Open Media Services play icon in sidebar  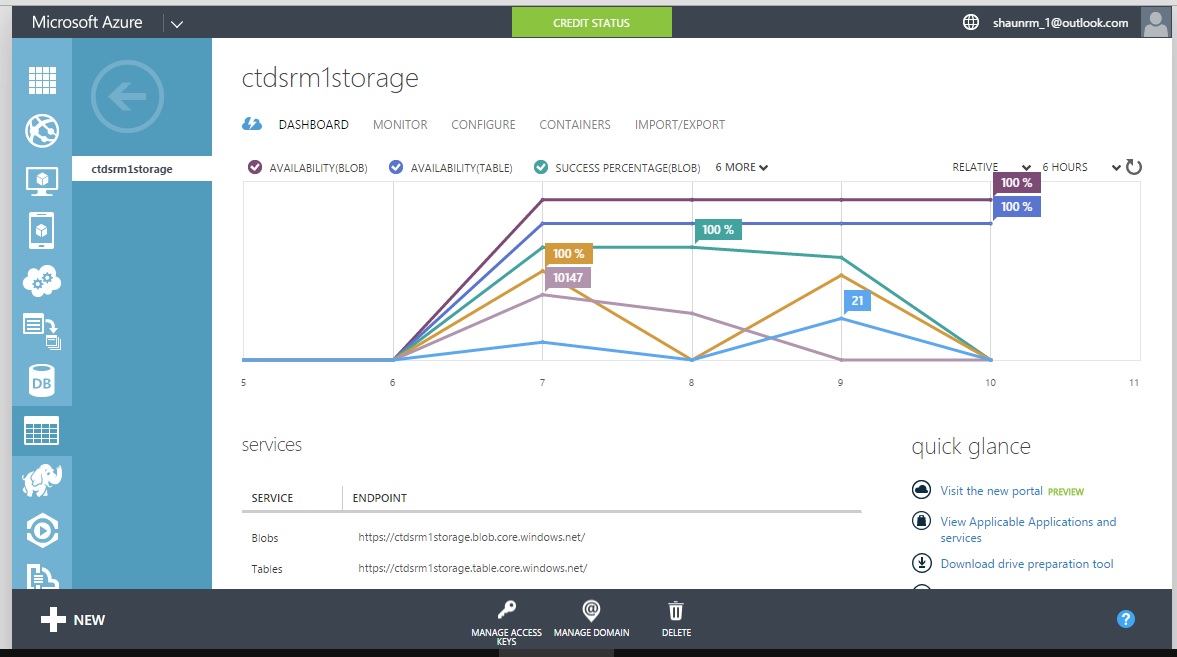[x=42, y=531]
